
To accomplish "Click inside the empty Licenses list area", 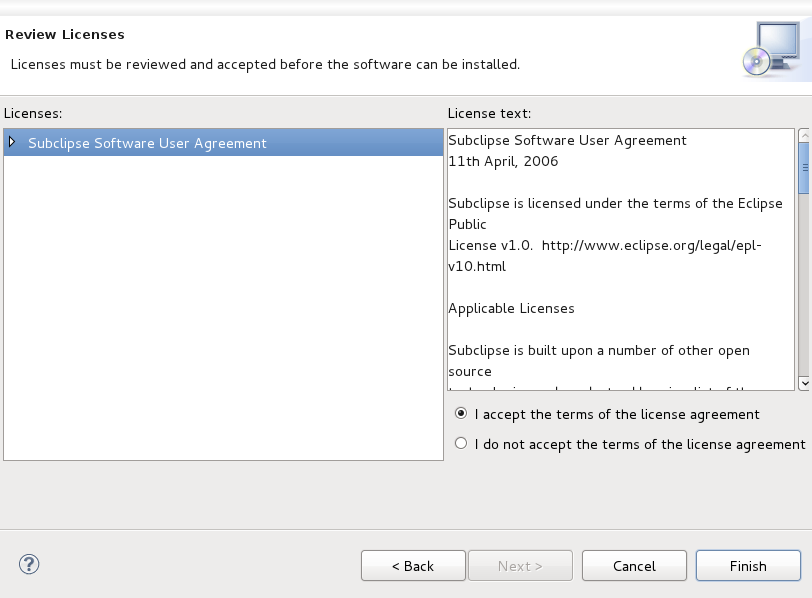I will (x=223, y=308).
